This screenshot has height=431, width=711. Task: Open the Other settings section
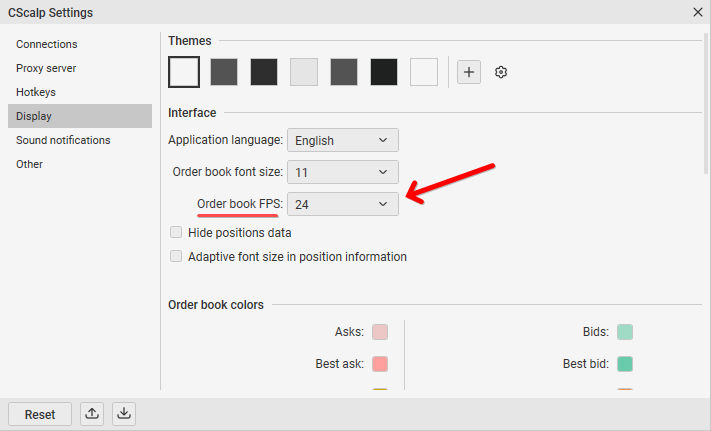point(80,164)
